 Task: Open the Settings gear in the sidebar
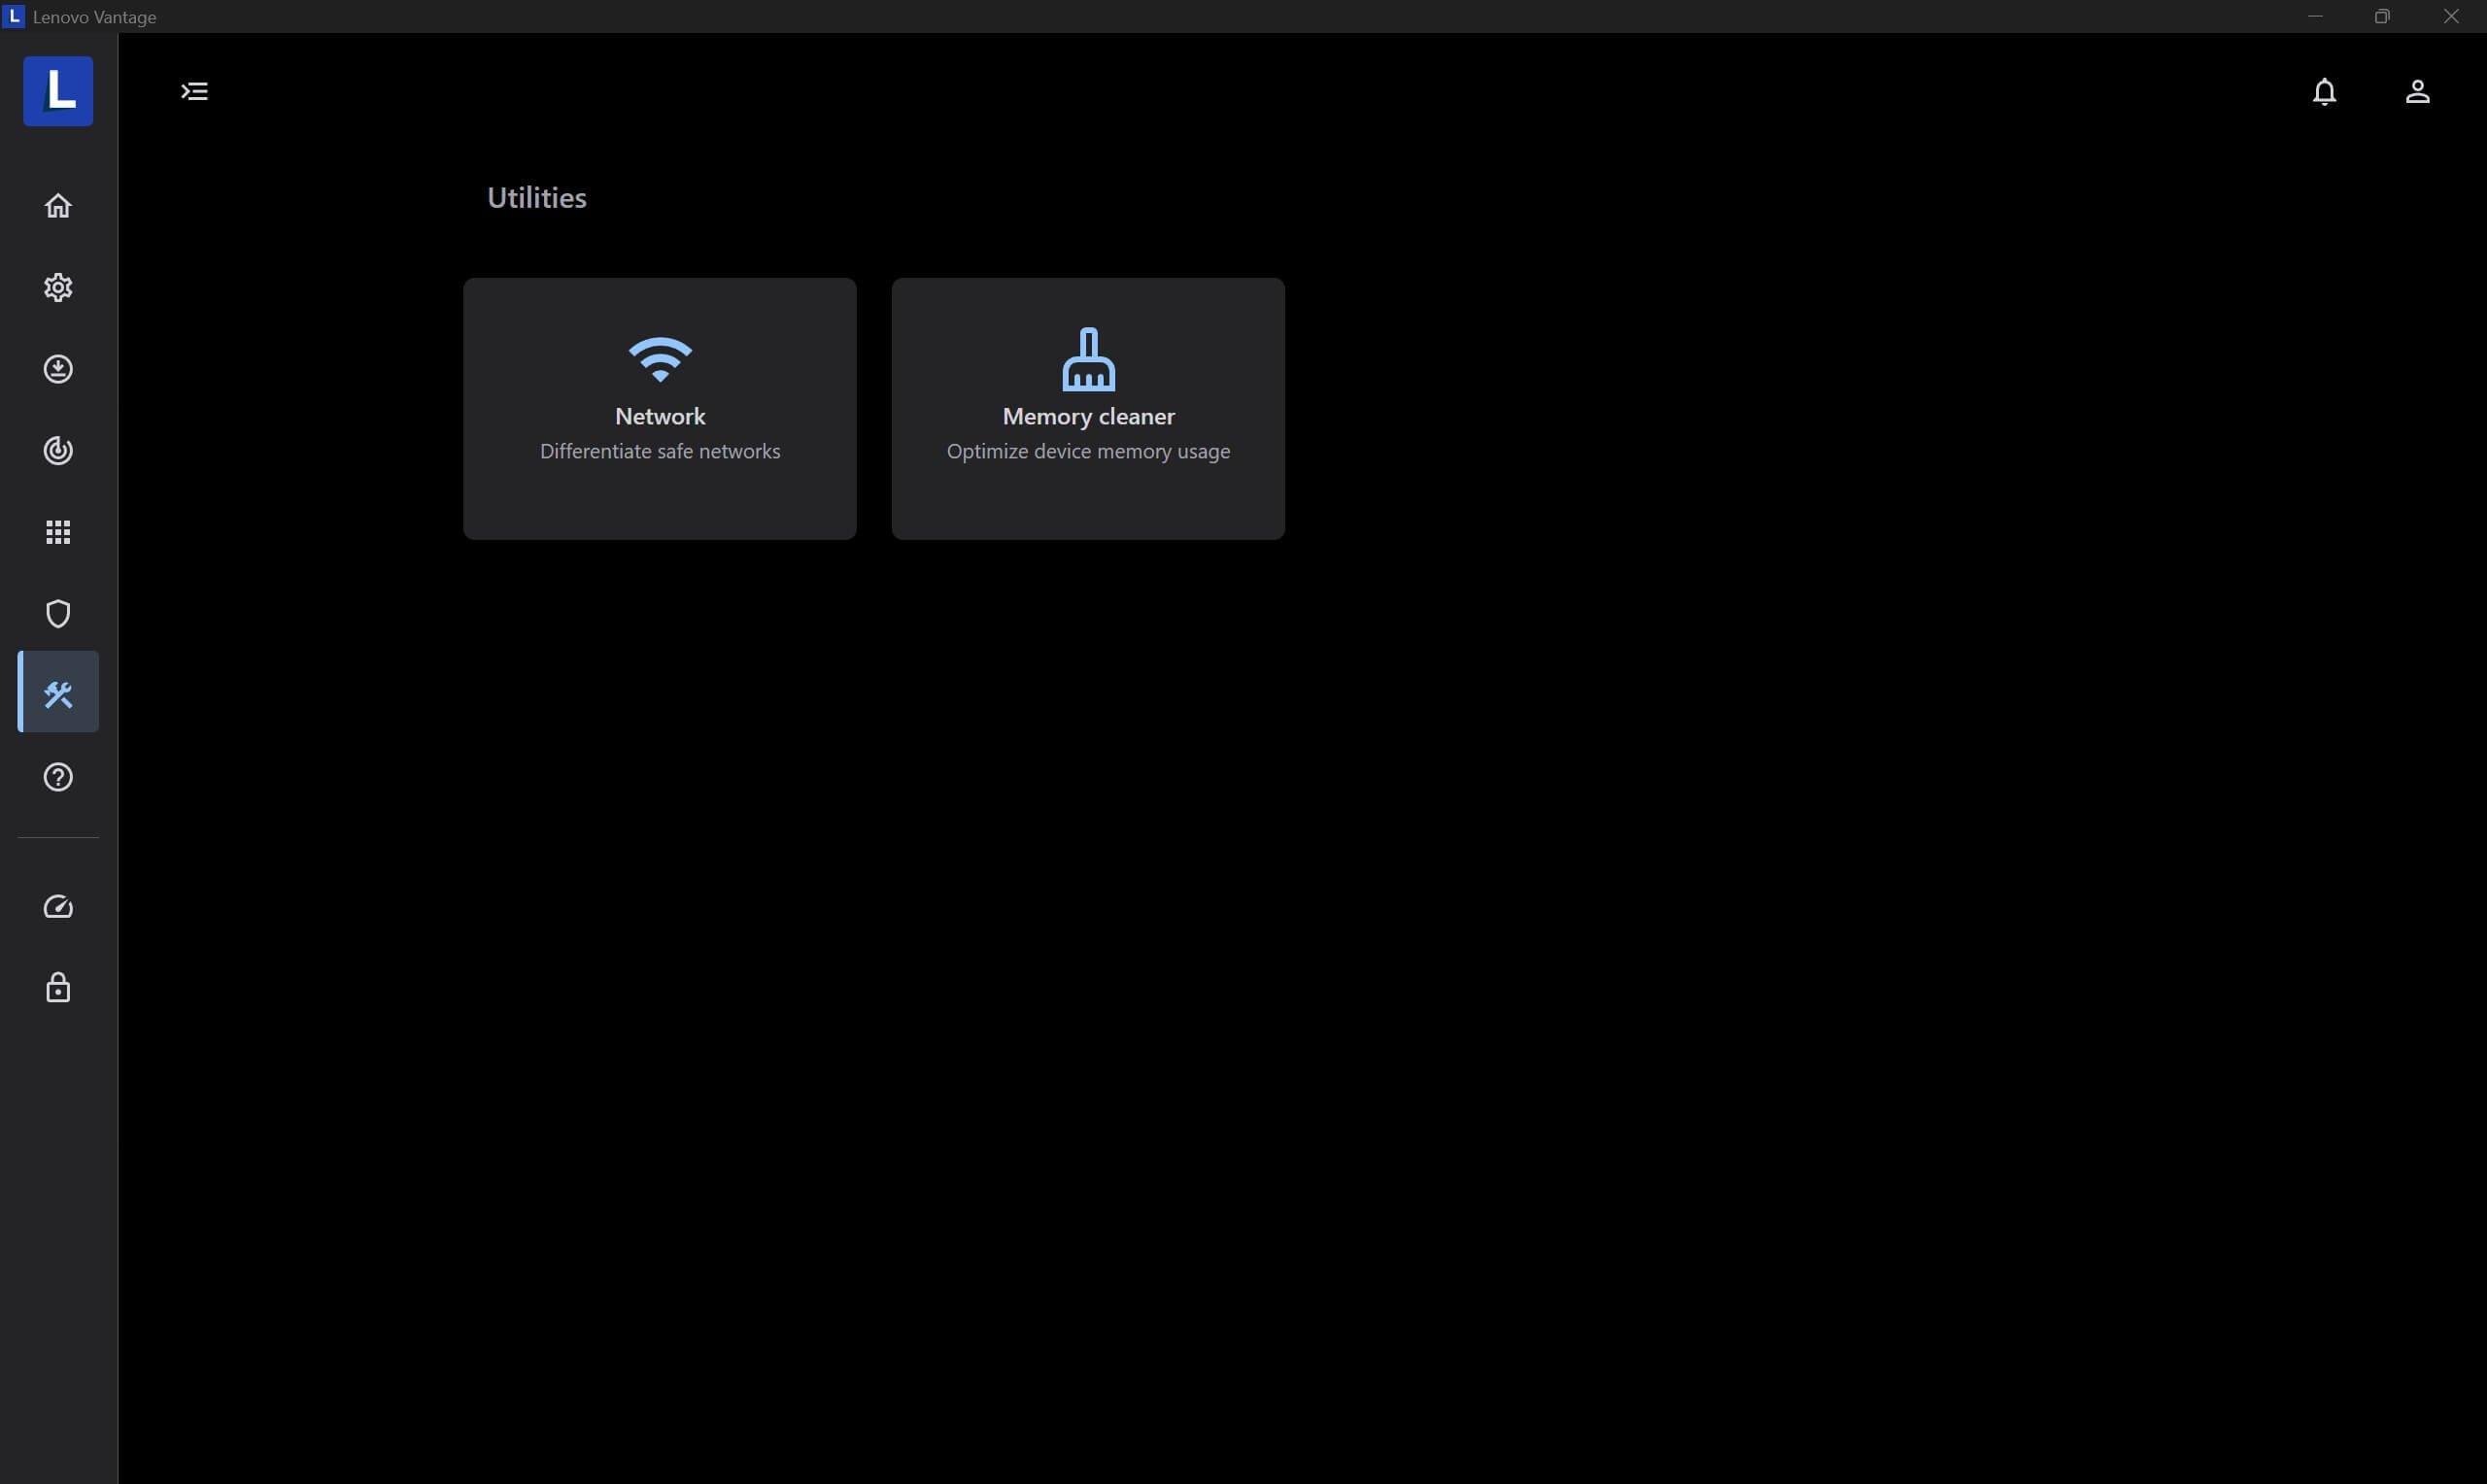click(x=58, y=287)
